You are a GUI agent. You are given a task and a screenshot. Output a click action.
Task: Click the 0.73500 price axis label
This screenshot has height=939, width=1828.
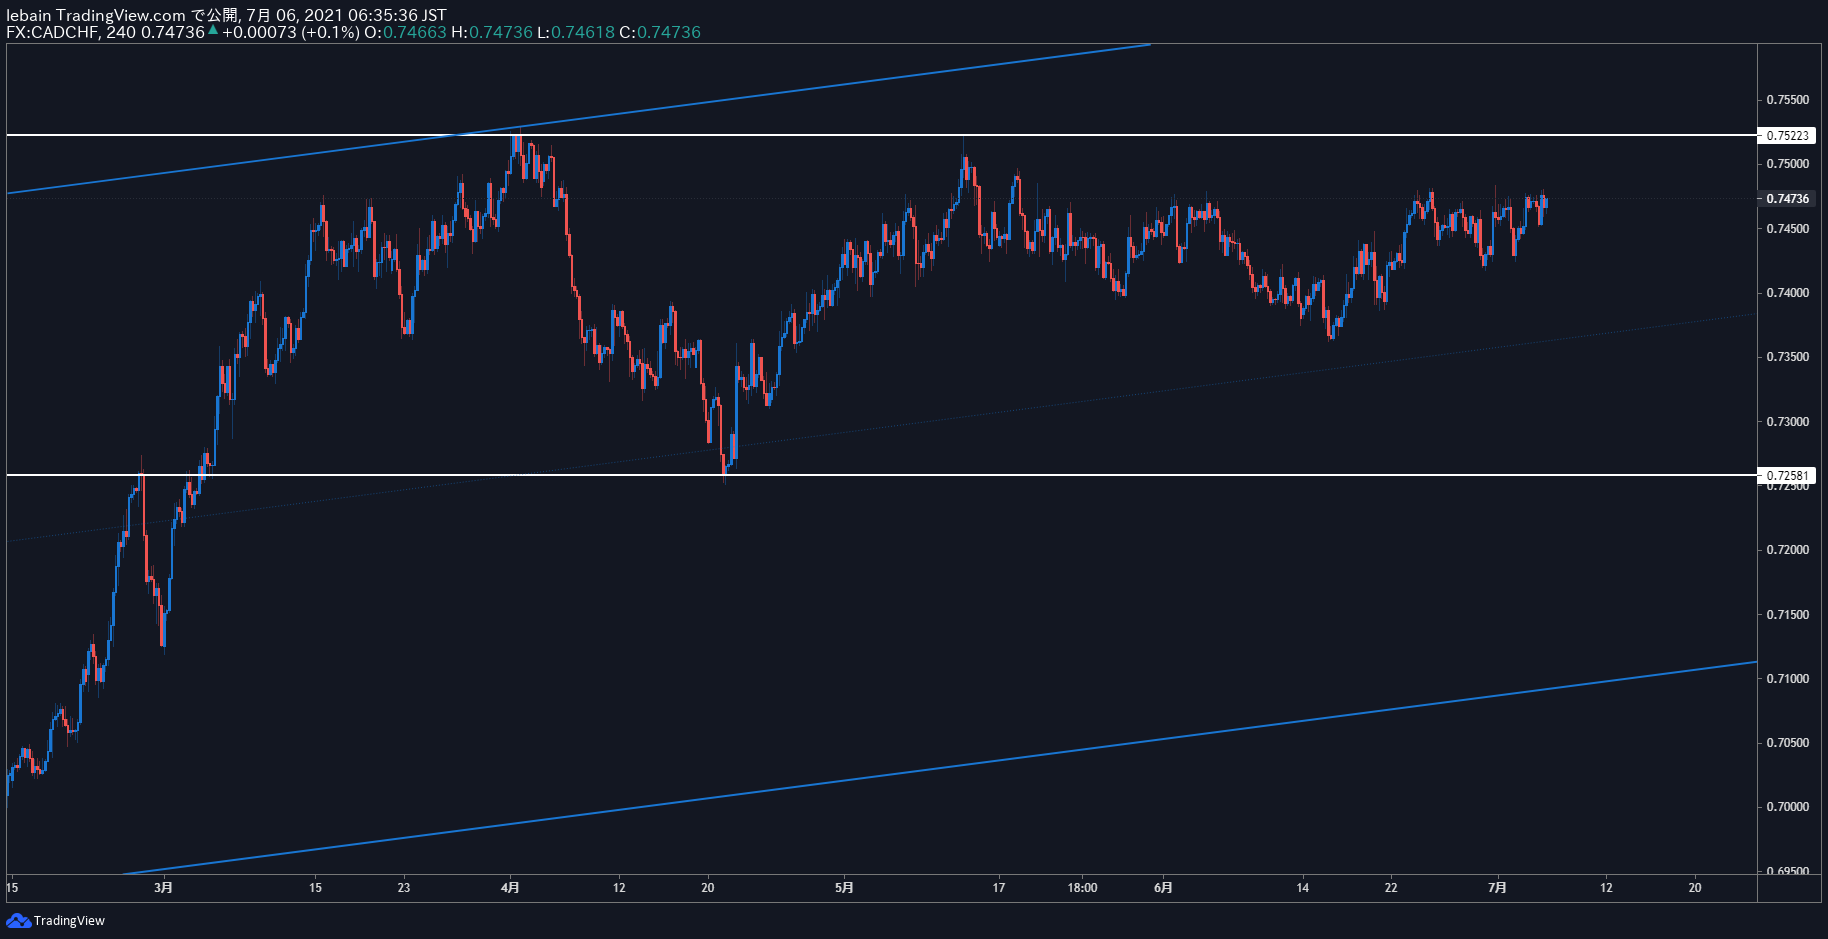(1787, 357)
